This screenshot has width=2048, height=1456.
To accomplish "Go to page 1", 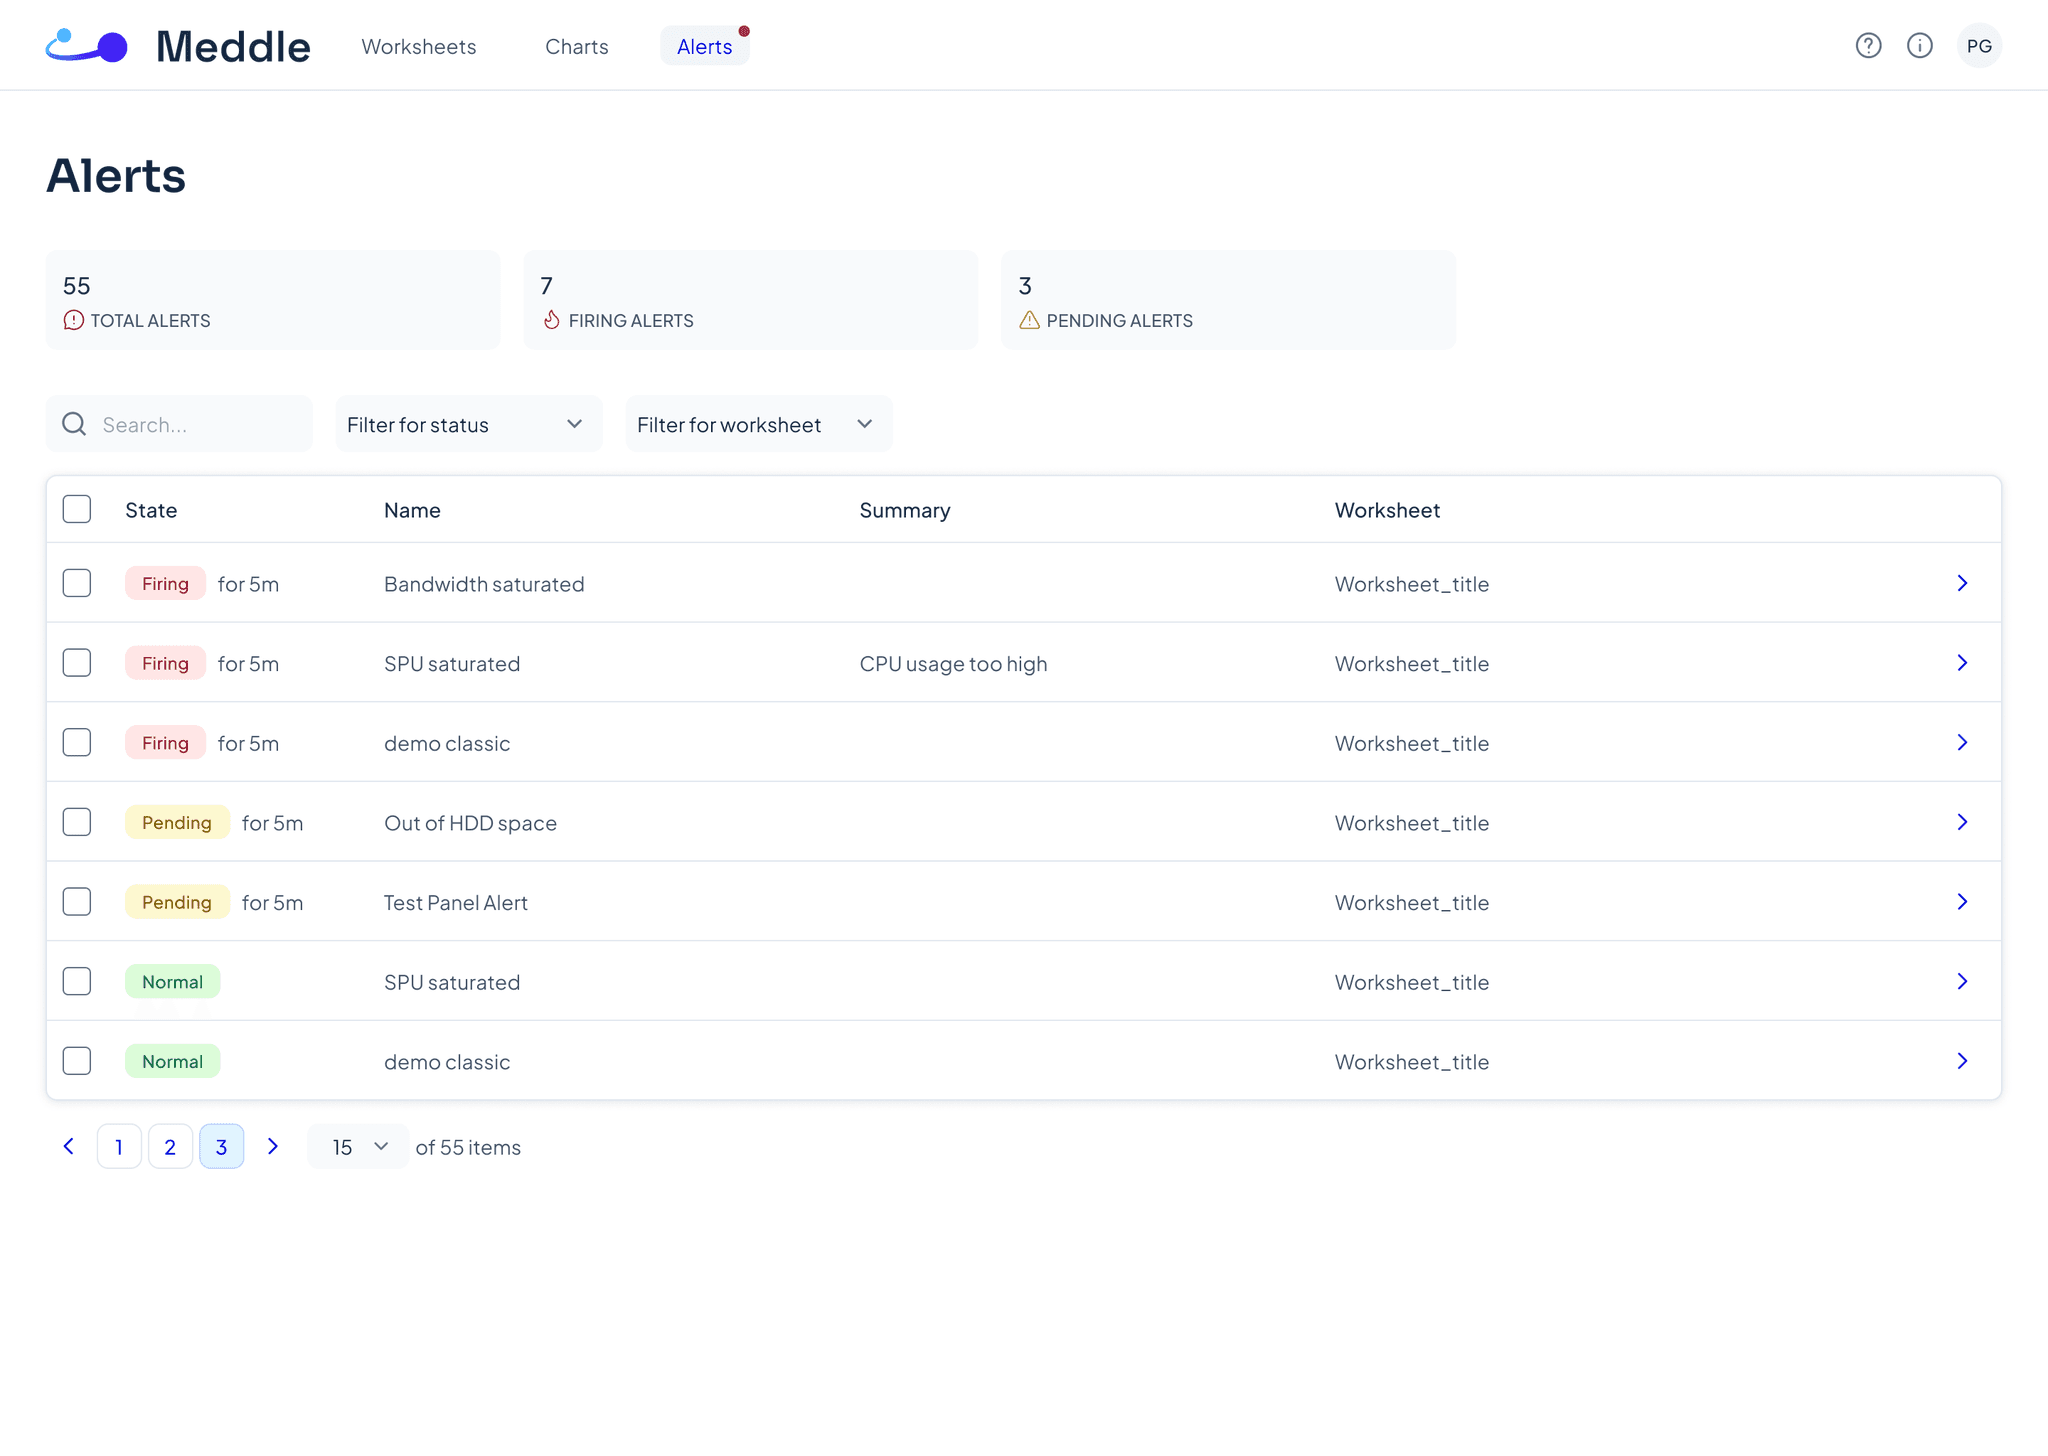I will click(x=119, y=1146).
